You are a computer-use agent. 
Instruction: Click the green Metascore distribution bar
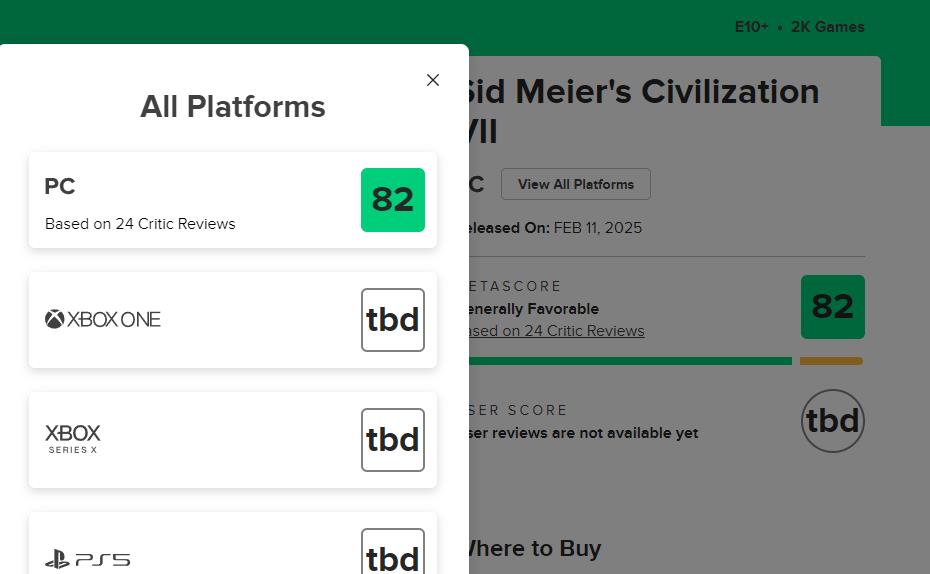[x=630, y=361]
